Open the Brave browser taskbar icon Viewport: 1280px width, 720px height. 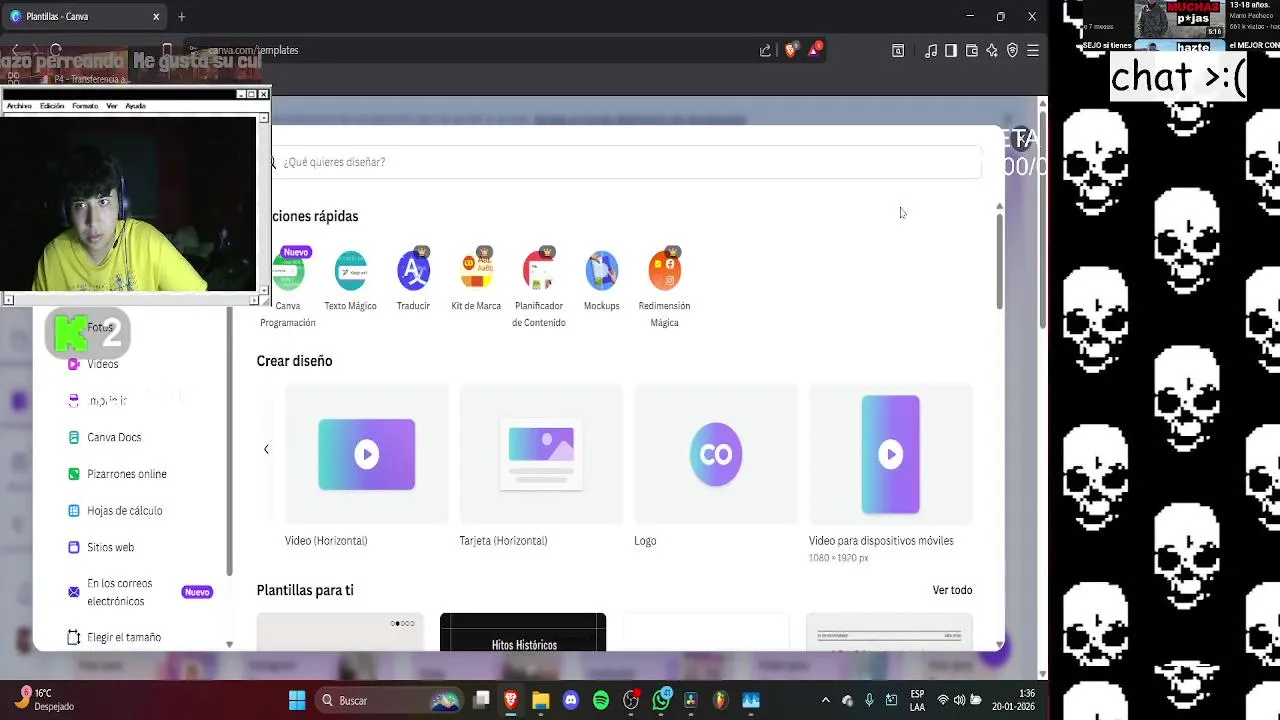(511, 700)
